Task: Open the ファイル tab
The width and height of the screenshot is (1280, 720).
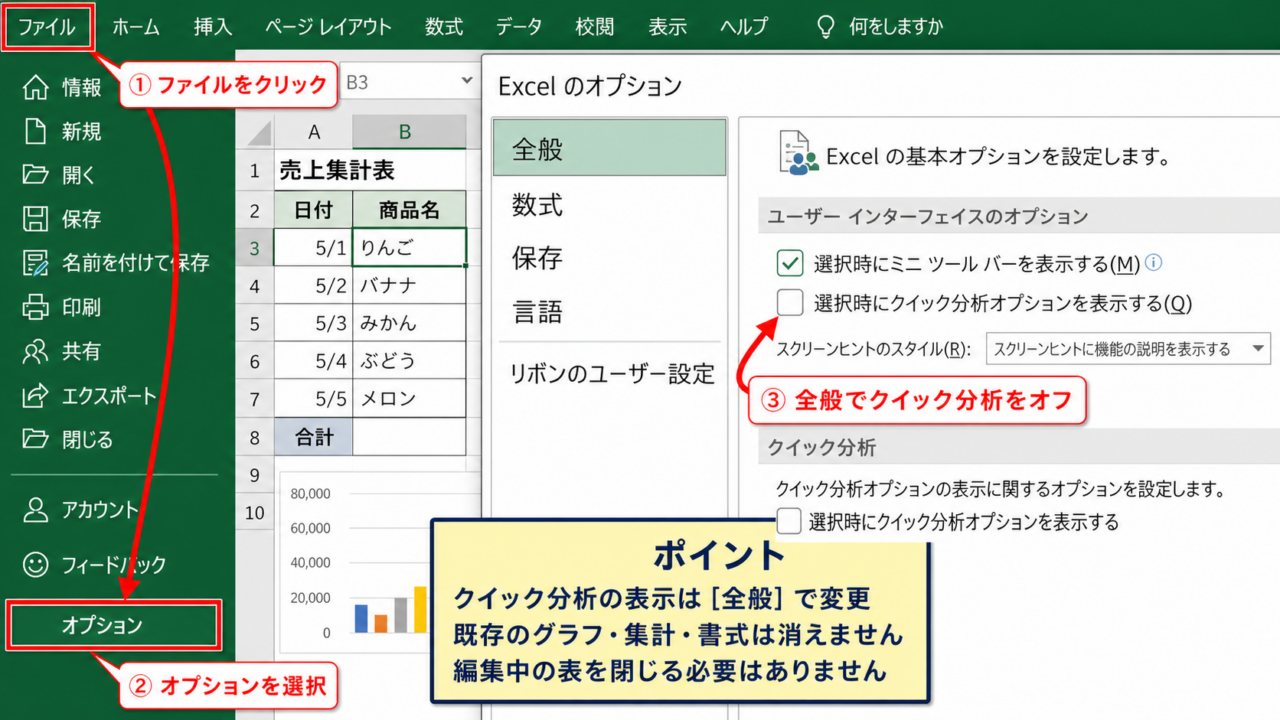Action: pos(47,27)
